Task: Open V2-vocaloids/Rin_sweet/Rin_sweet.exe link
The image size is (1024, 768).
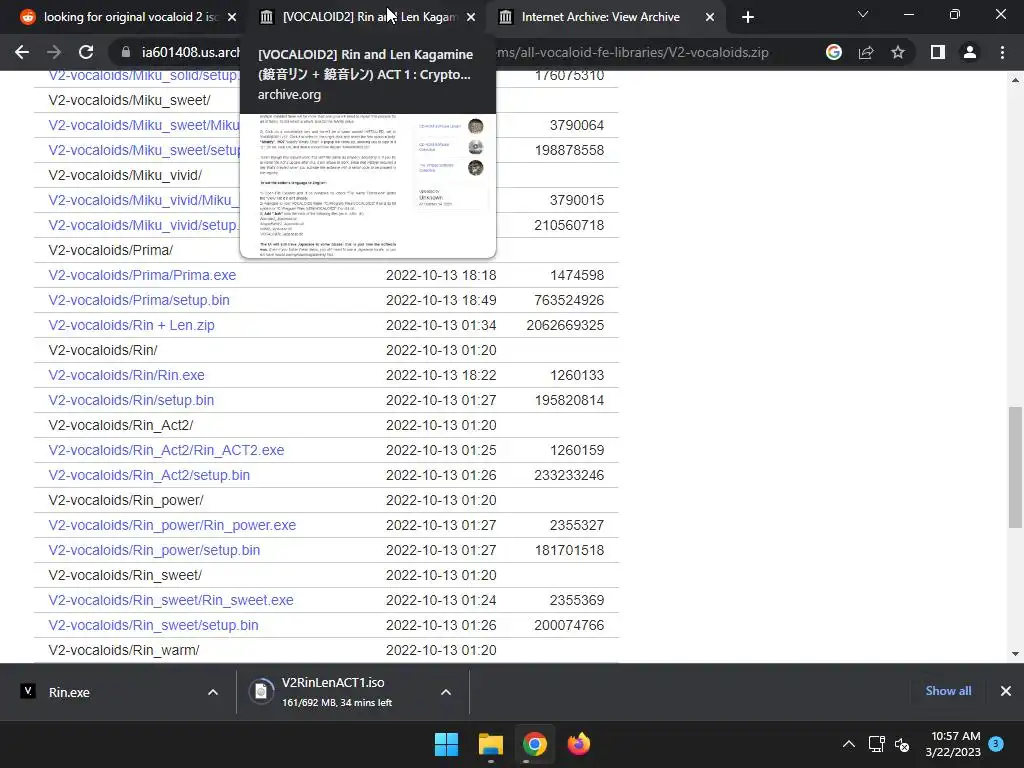Action: click(170, 600)
